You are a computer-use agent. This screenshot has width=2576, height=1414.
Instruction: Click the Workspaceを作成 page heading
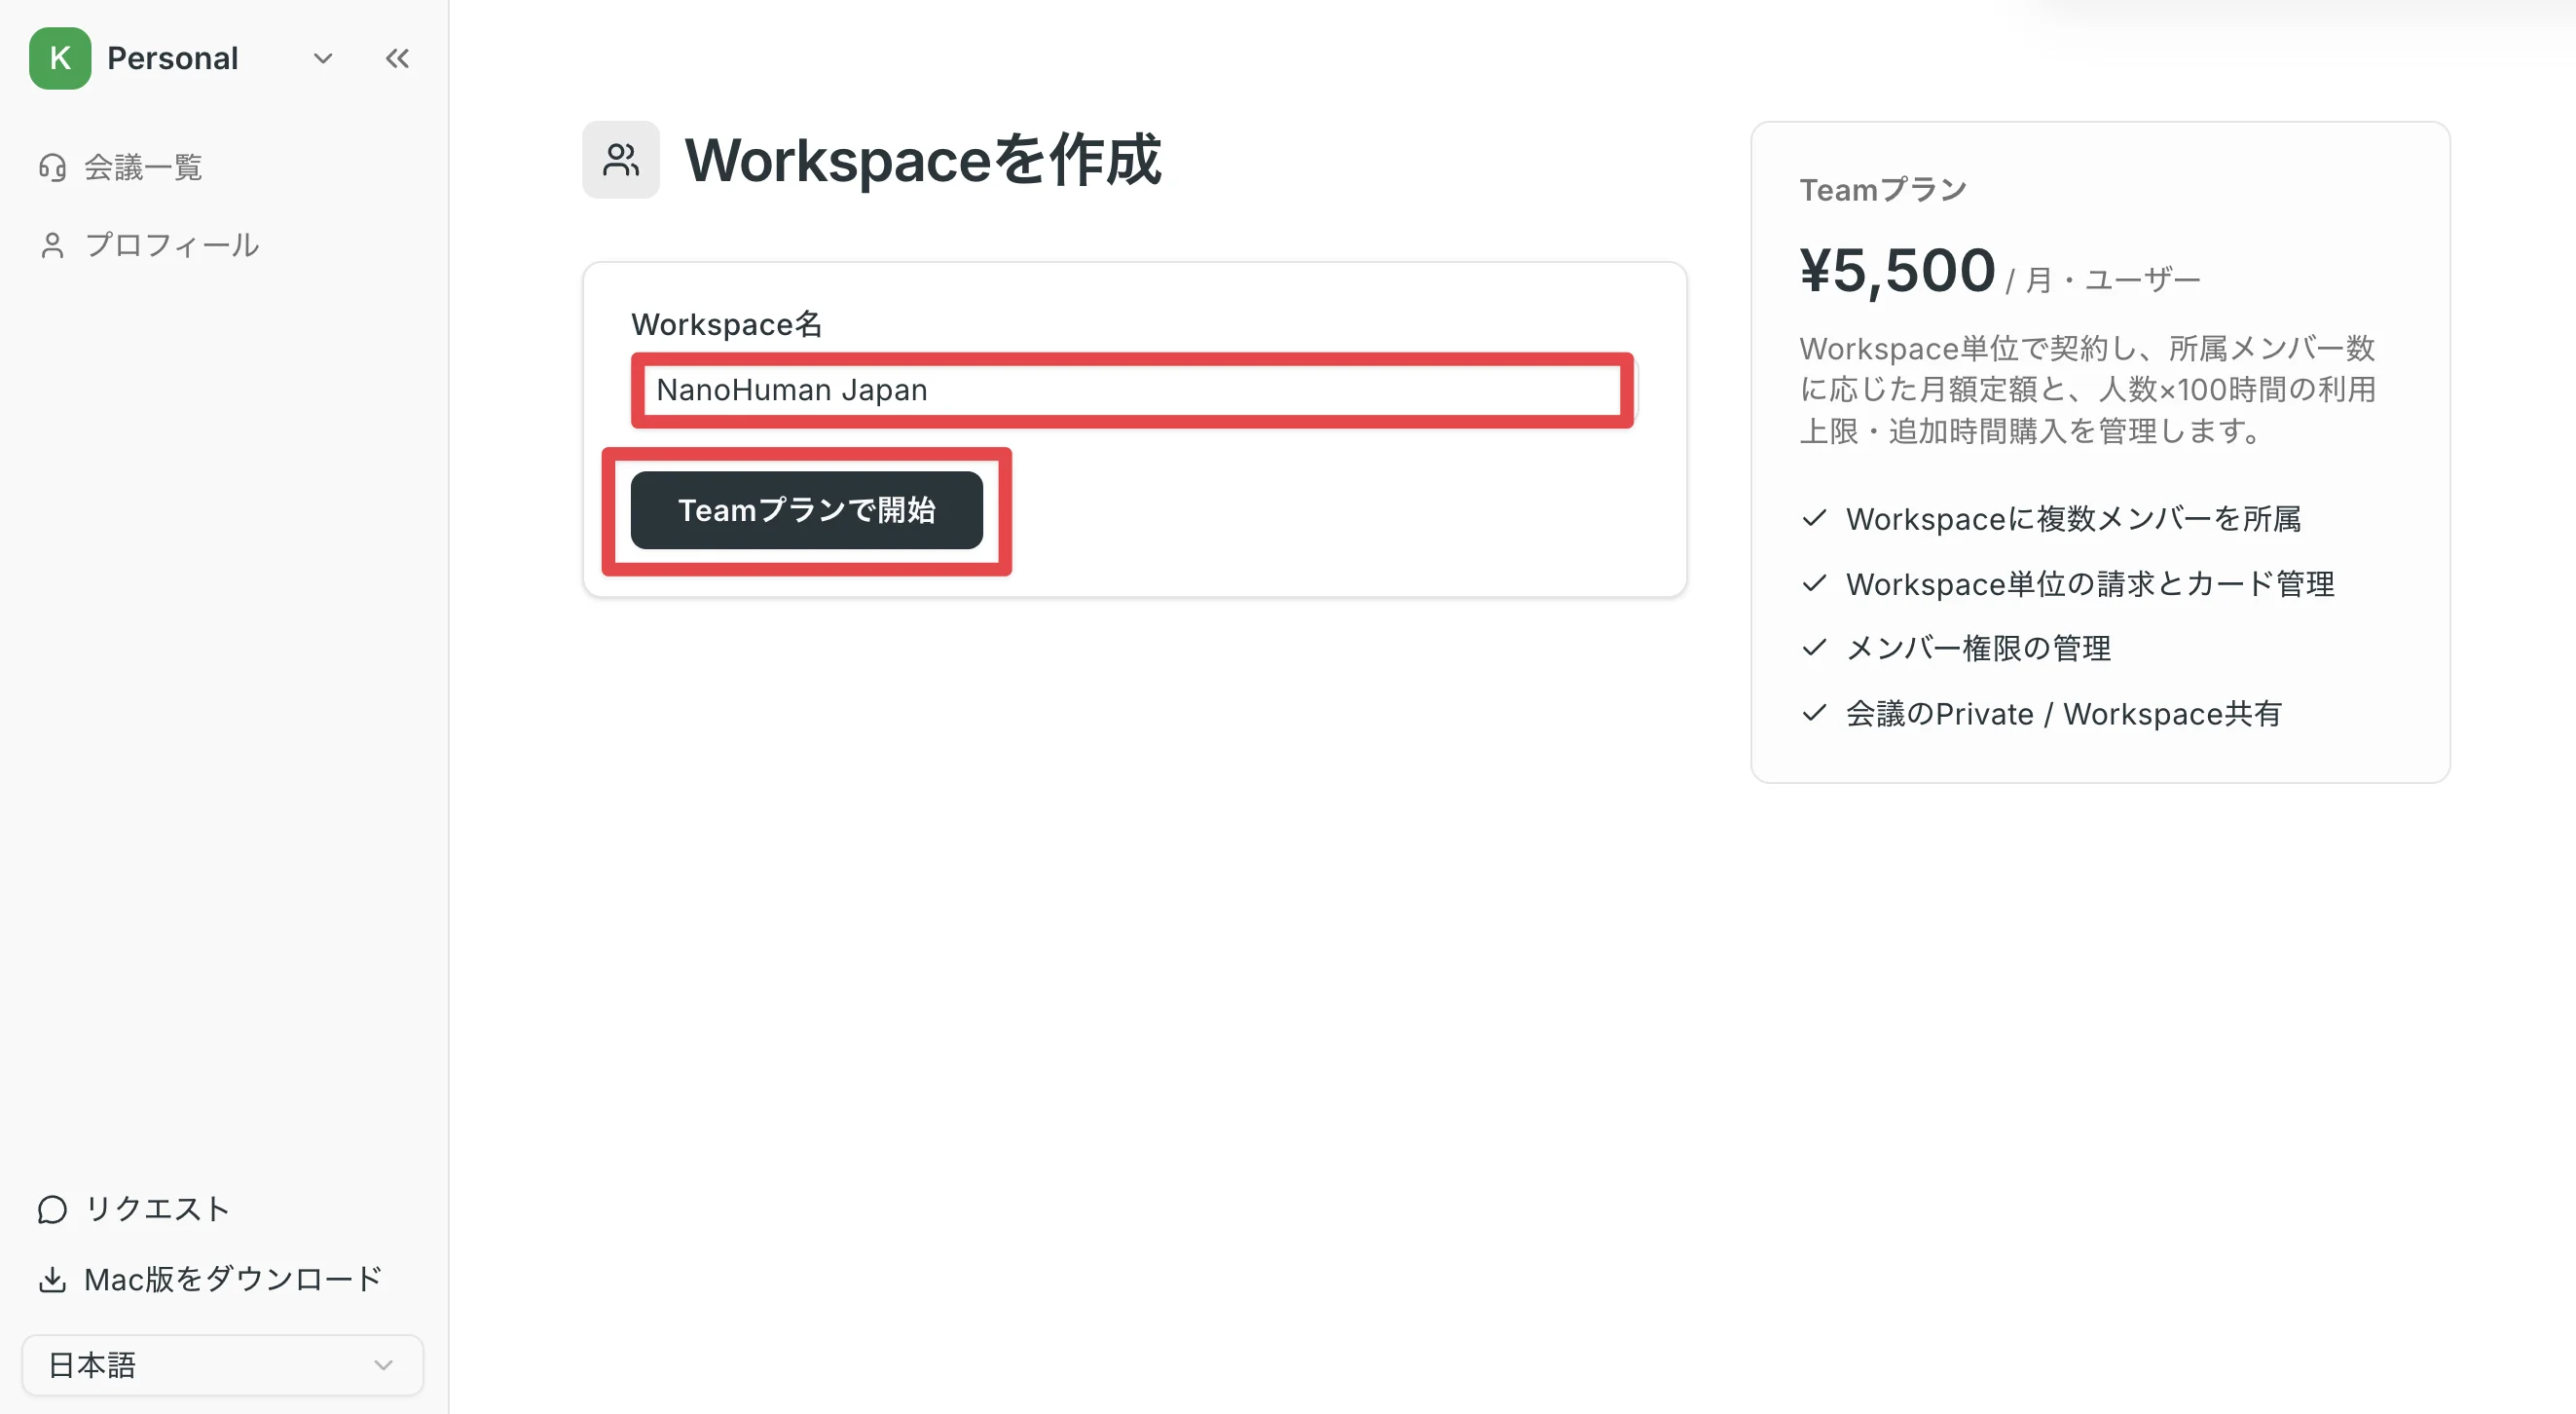923,160
